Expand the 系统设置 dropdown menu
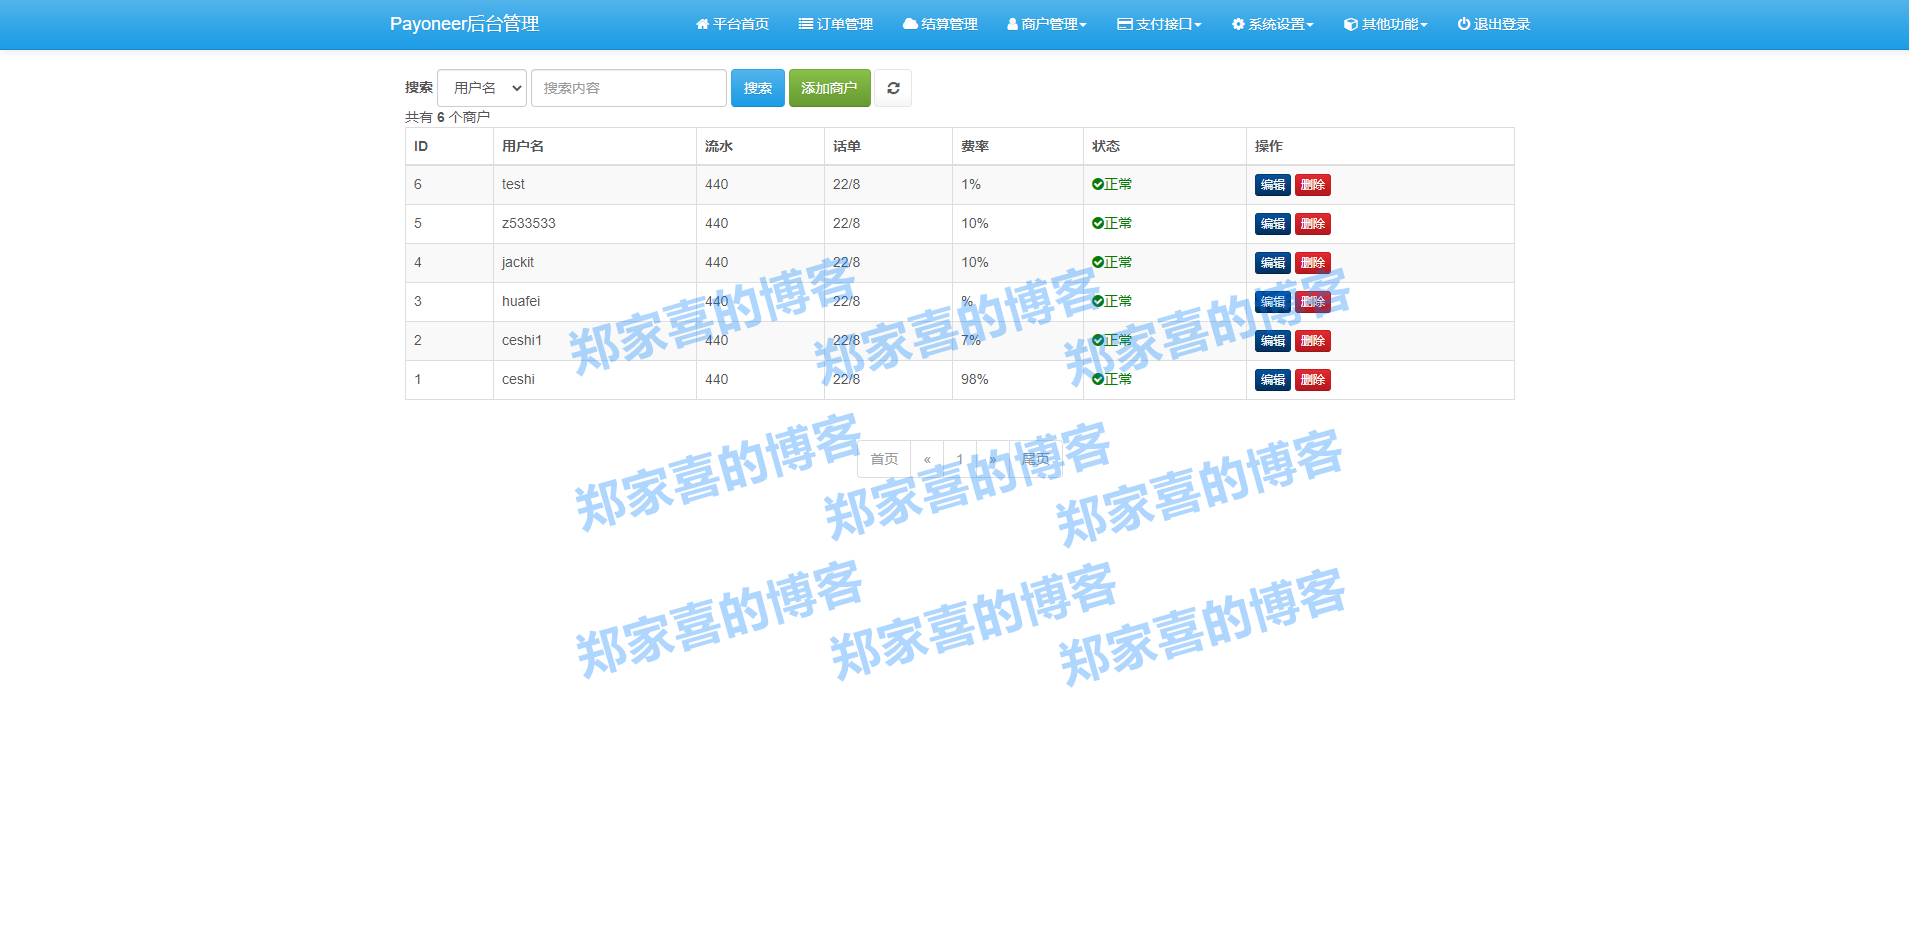Screen dimensions: 1909x933 [1273, 24]
